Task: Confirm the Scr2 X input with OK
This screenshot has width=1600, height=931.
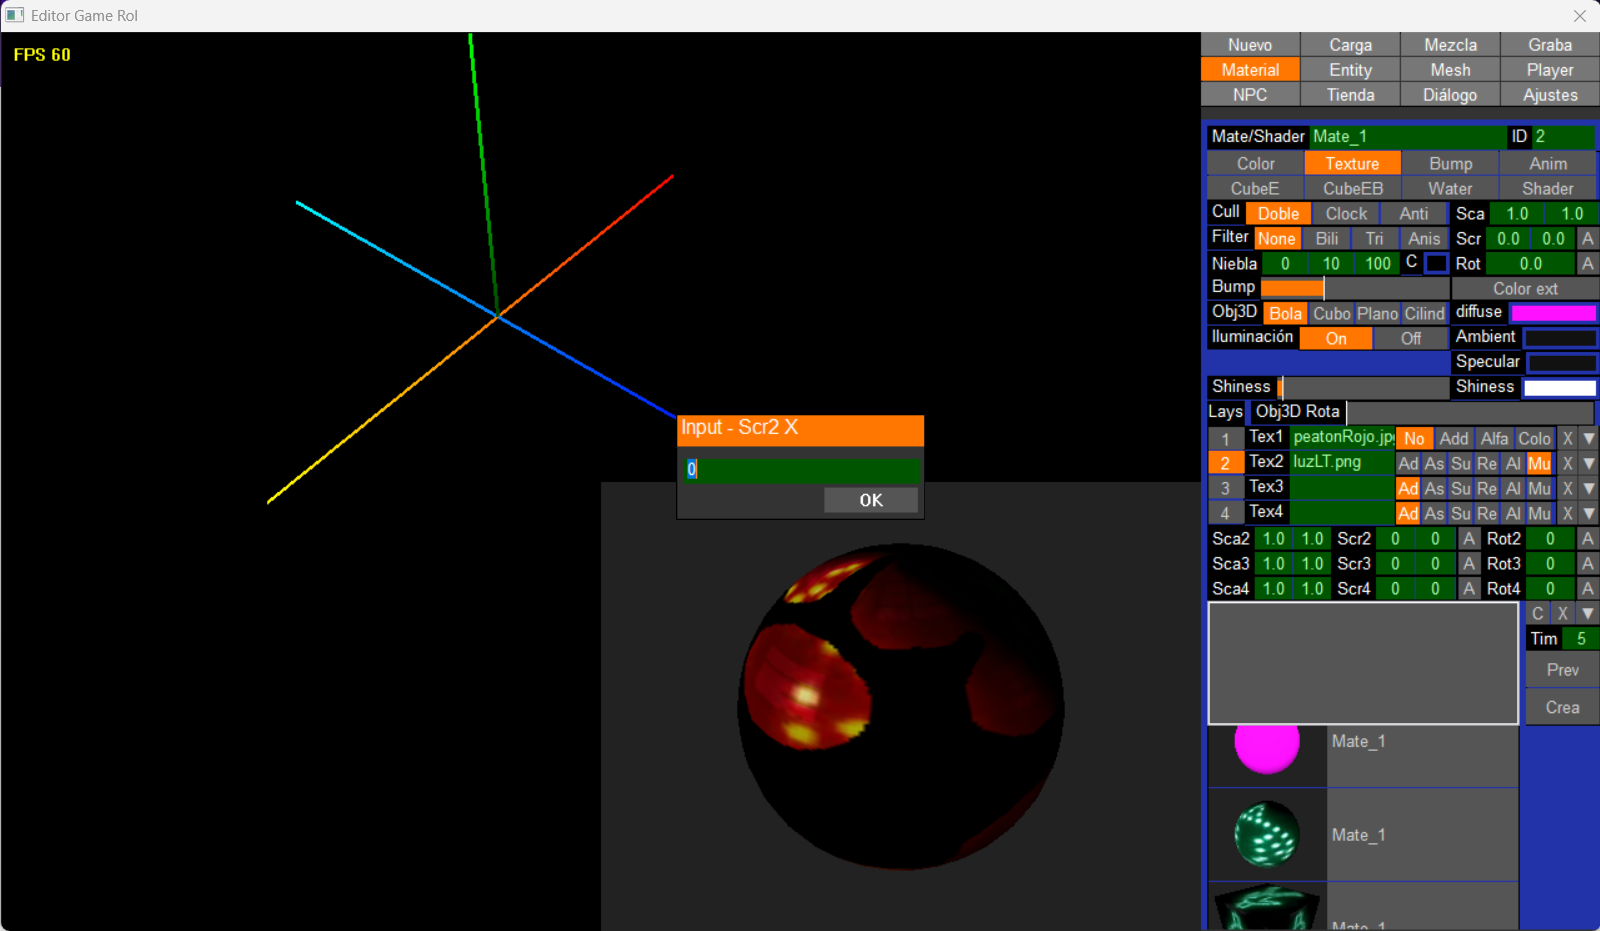Action: pyautogui.click(x=870, y=500)
